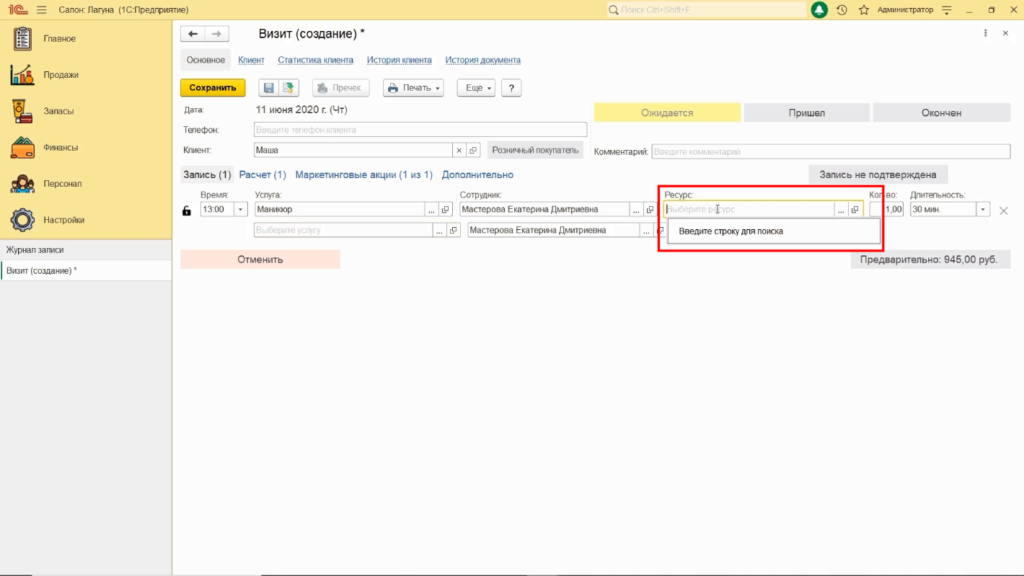Viewport: 1024px width, 576px height.
Task: Click the floppy disk save icon
Action: (268, 88)
